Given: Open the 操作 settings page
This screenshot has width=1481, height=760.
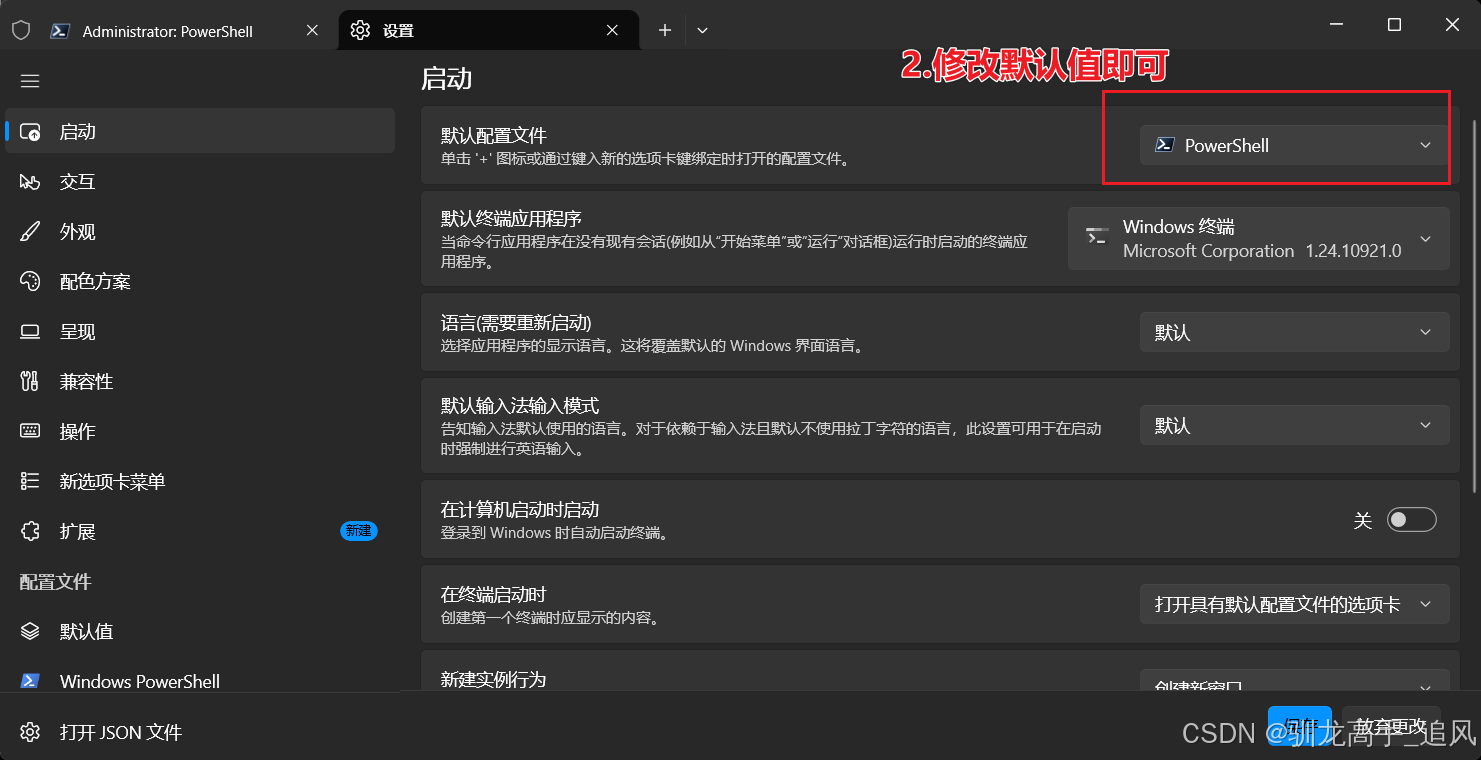Looking at the screenshot, I should pos(200,431).
